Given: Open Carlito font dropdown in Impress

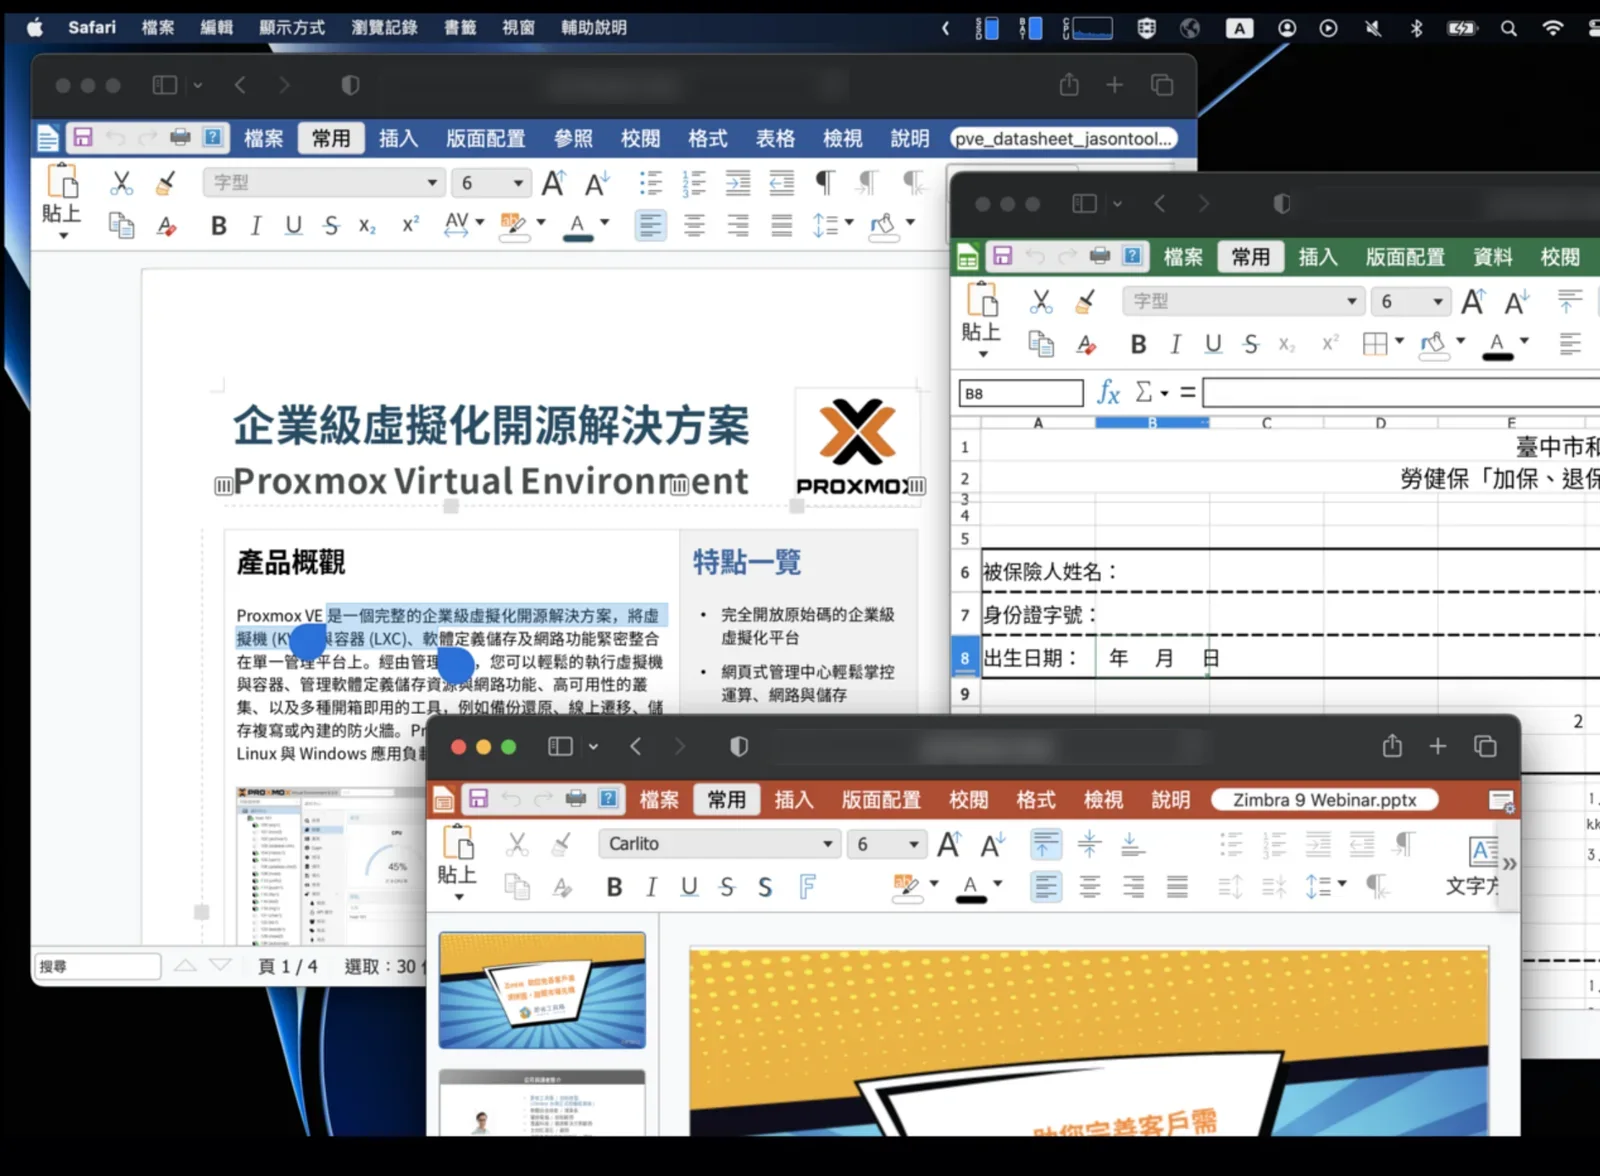Looking at the screenshot, I should [x=828, y=844].
